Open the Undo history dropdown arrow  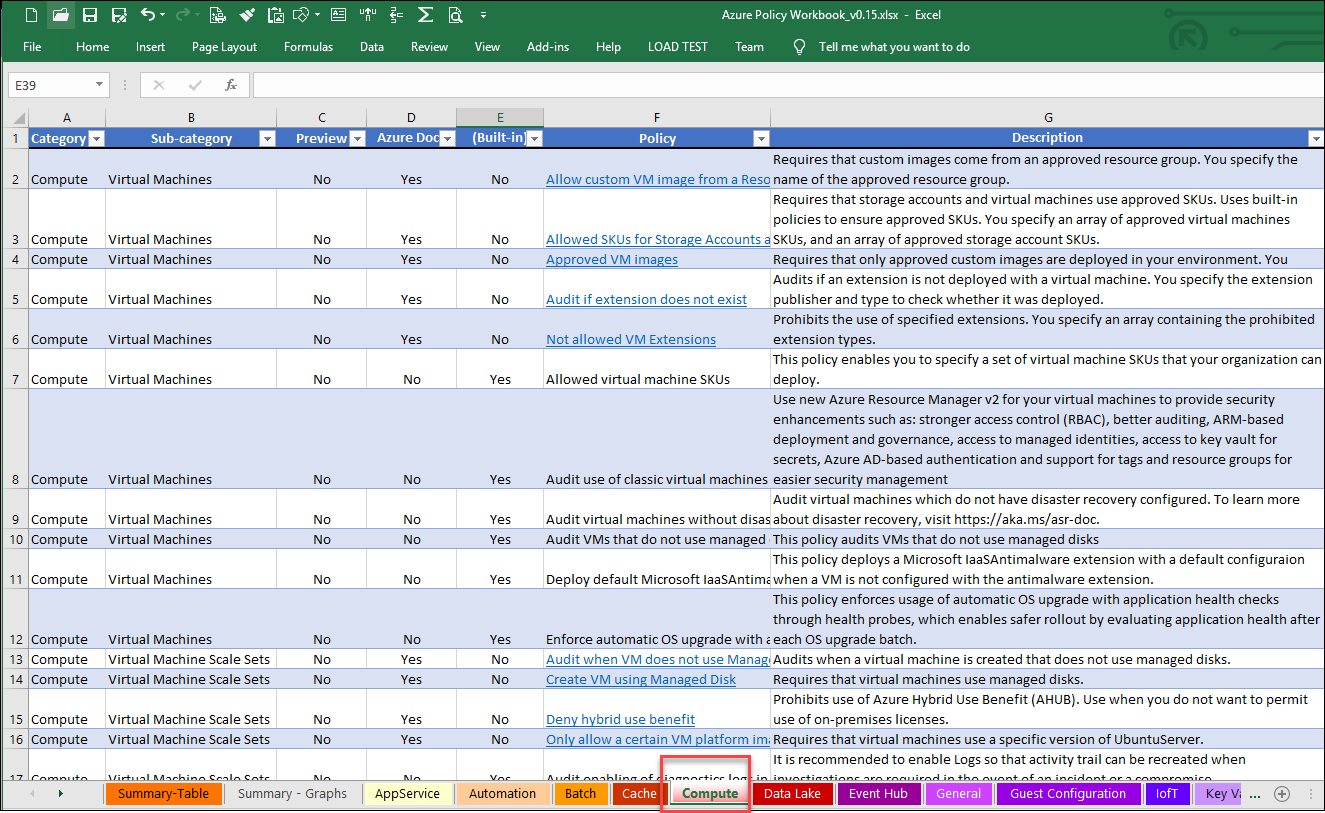(x=163, y=15)
